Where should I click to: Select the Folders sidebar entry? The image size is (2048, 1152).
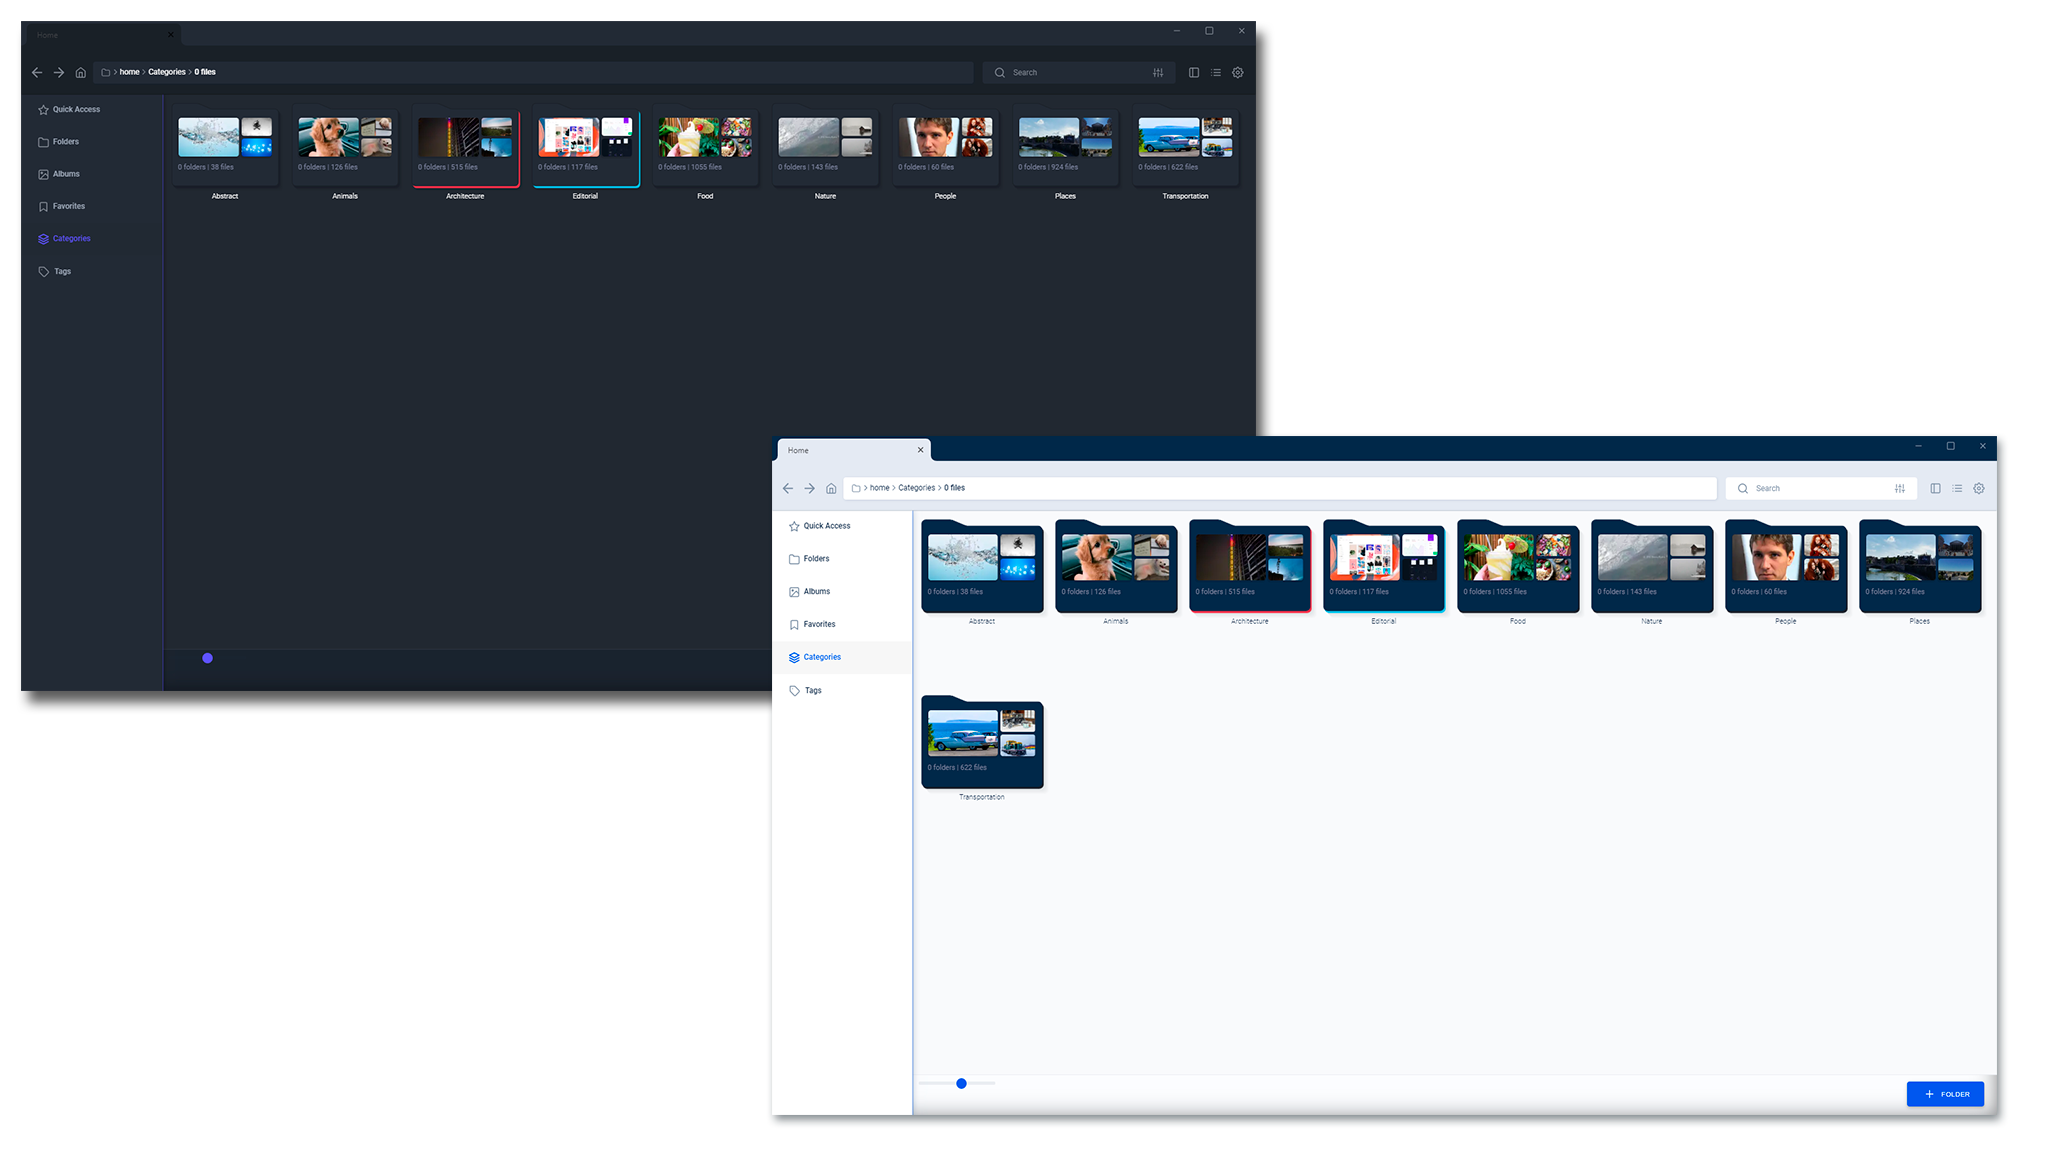tap(815, 558)
